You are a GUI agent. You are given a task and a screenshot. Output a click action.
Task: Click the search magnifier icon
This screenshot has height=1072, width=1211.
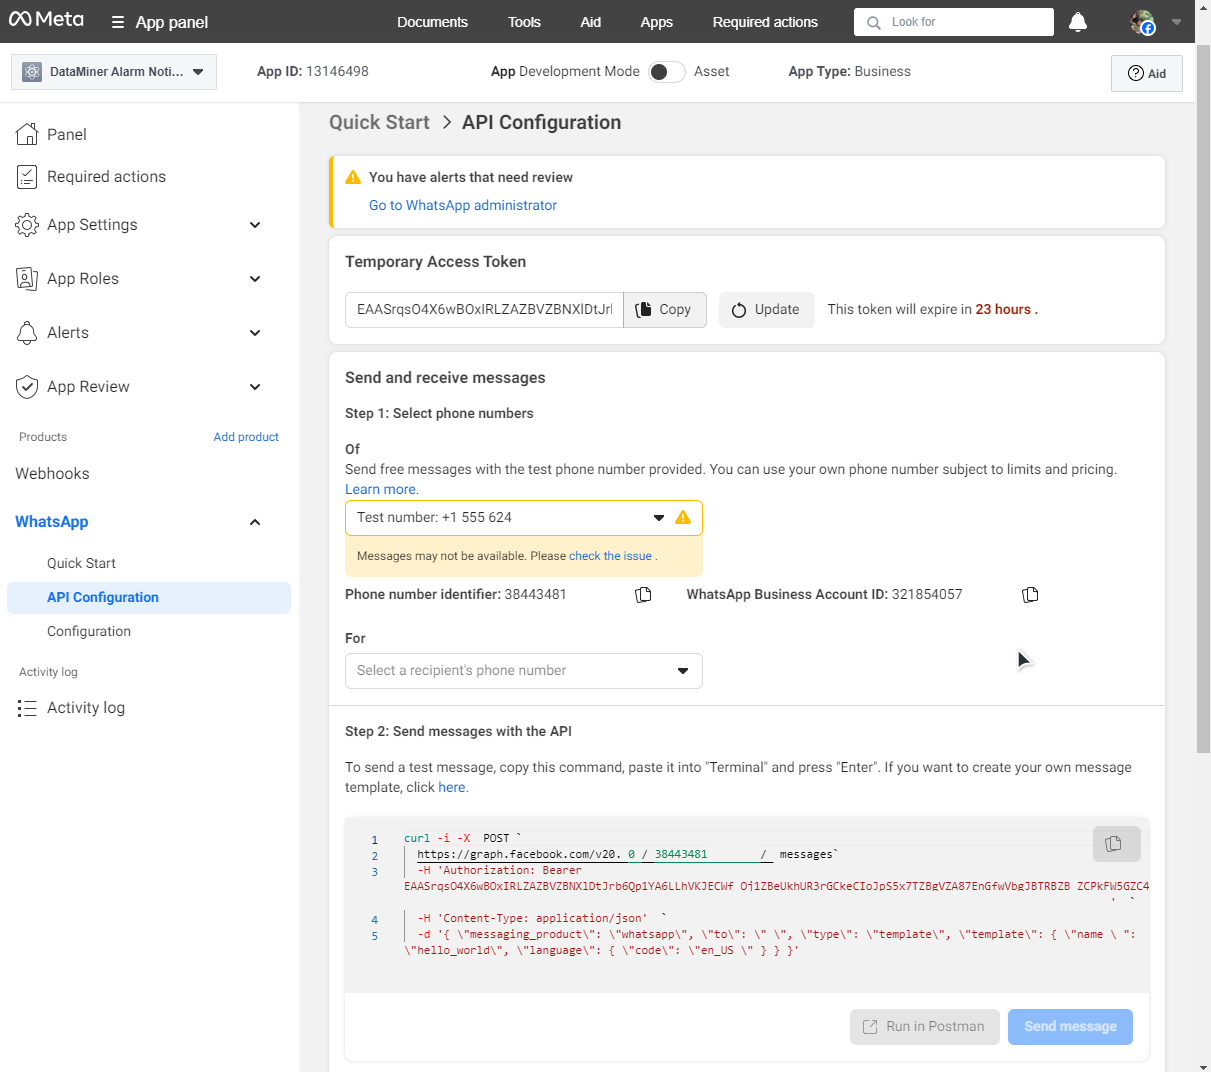pyautogui.click(x=874, y=22)
